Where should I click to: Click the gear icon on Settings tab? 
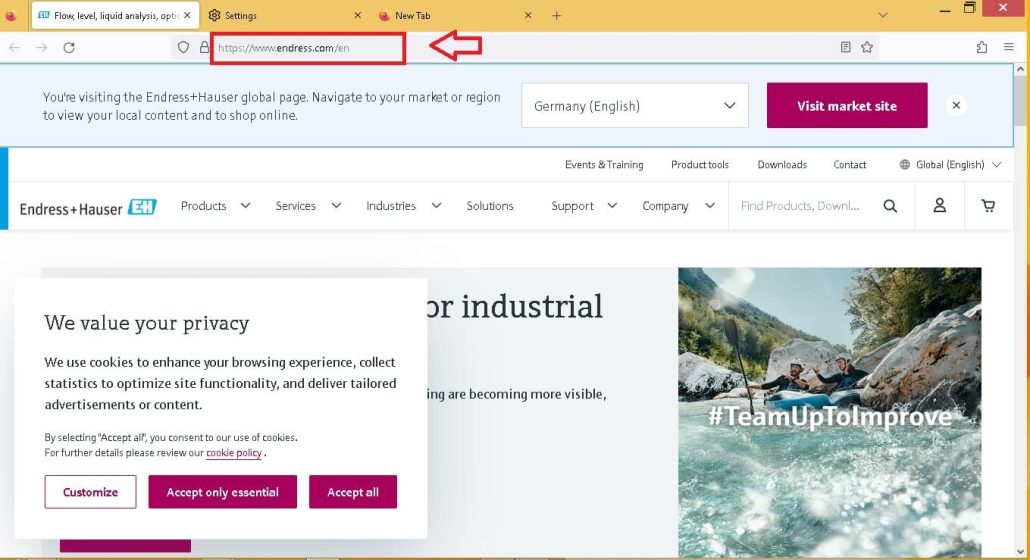[214, 15]
